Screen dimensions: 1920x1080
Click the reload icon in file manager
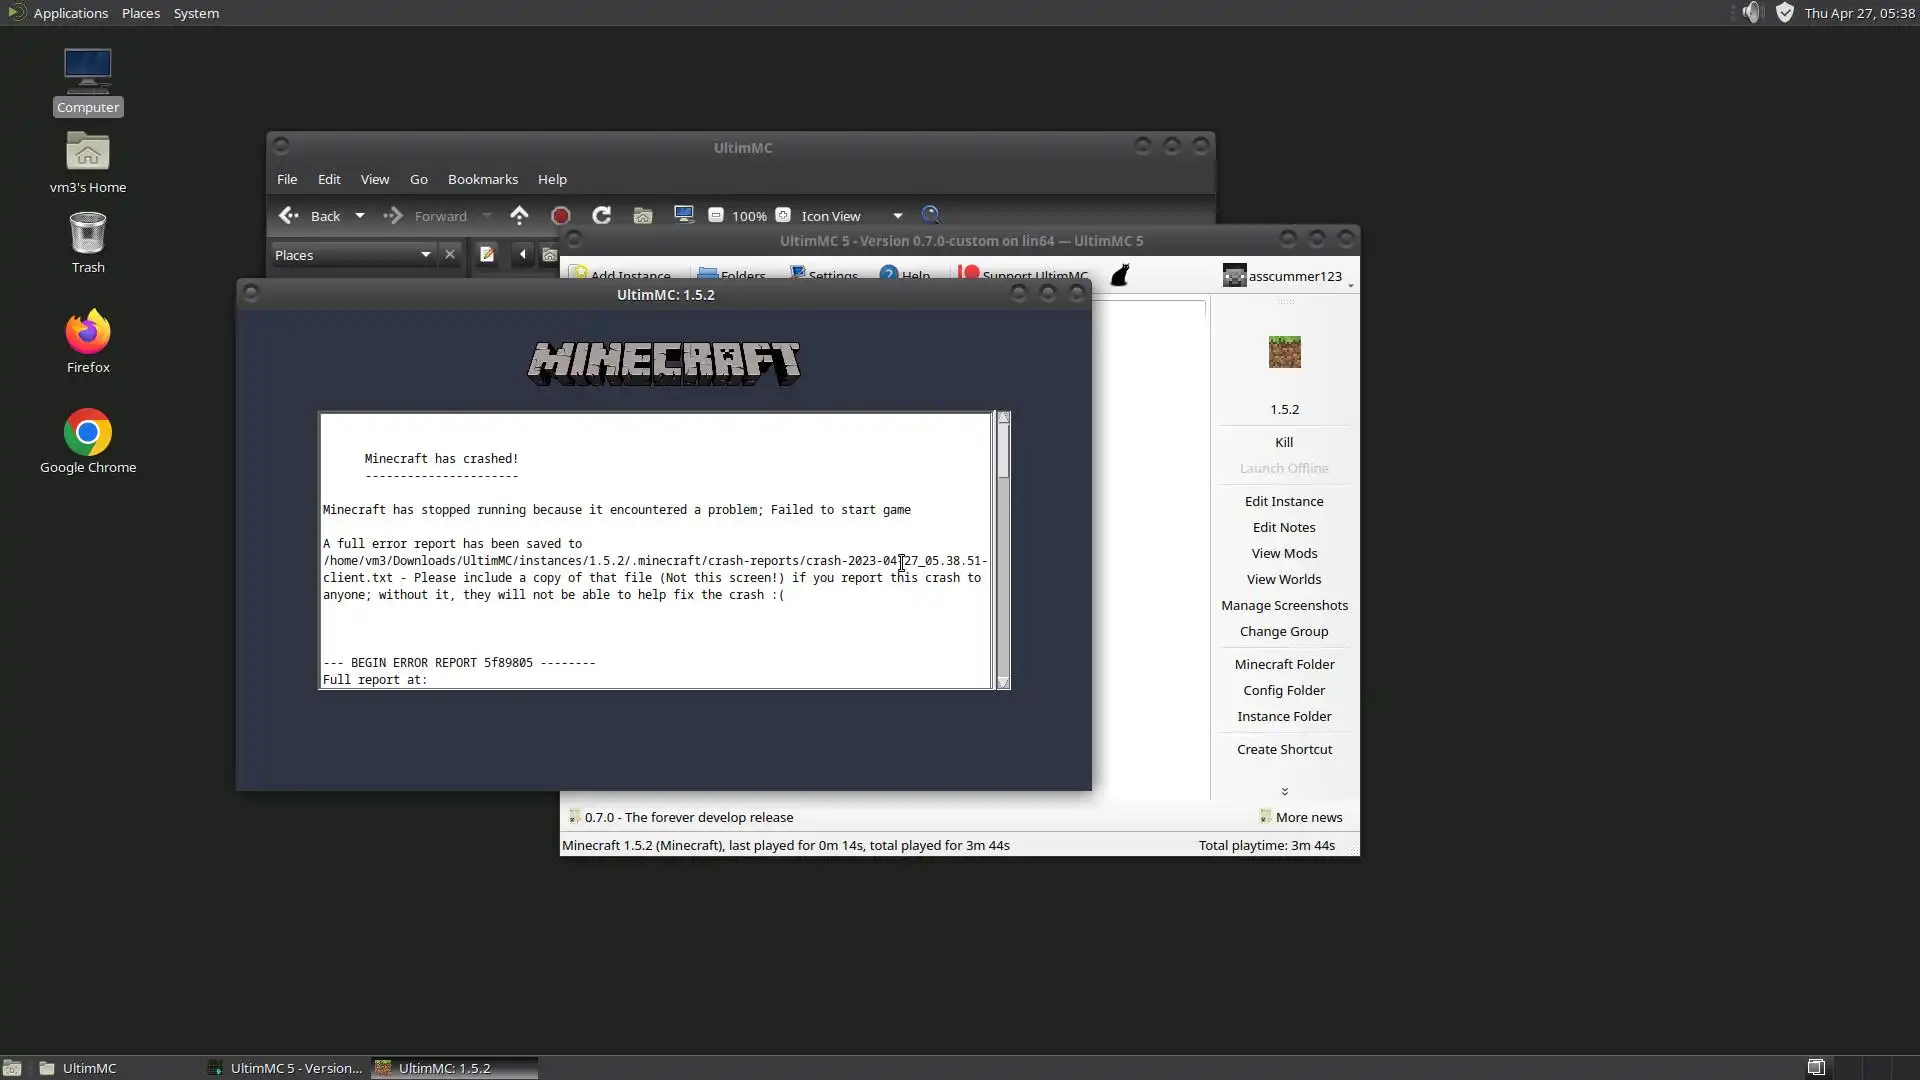pos(601,215)
